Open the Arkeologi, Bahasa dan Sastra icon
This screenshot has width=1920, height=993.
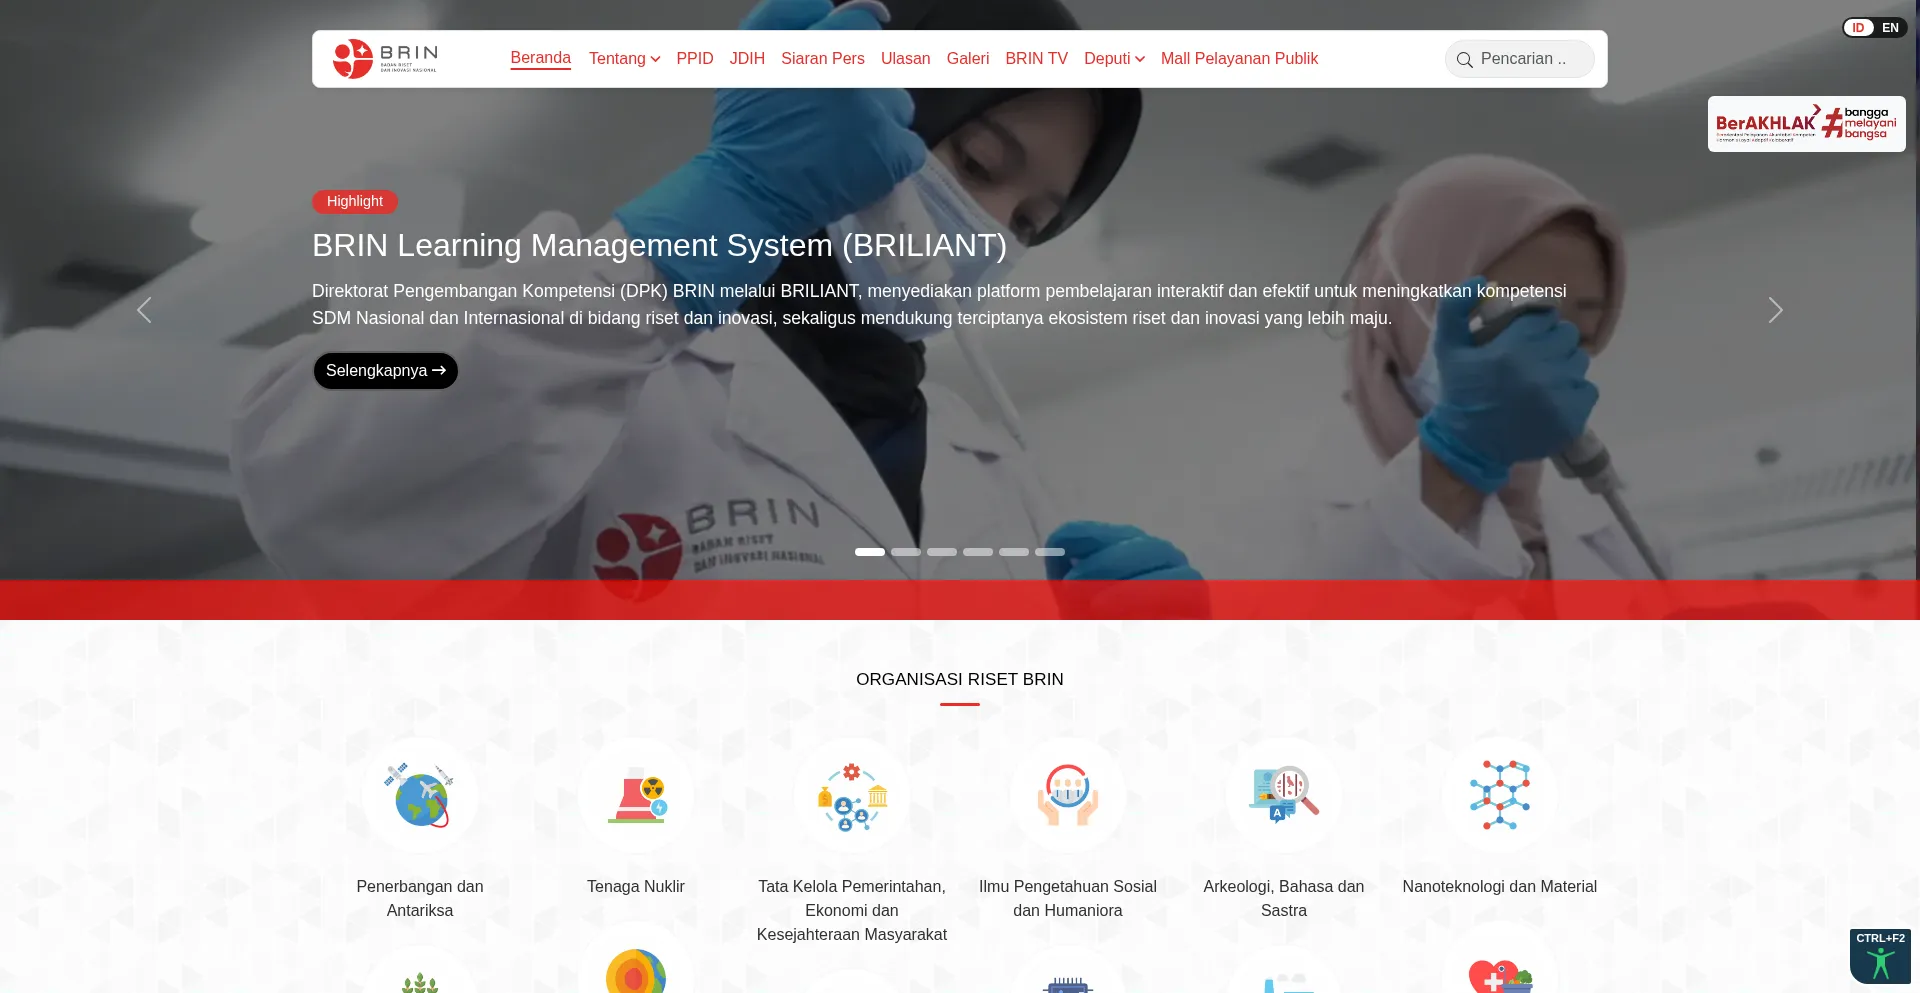(1284, 796)
